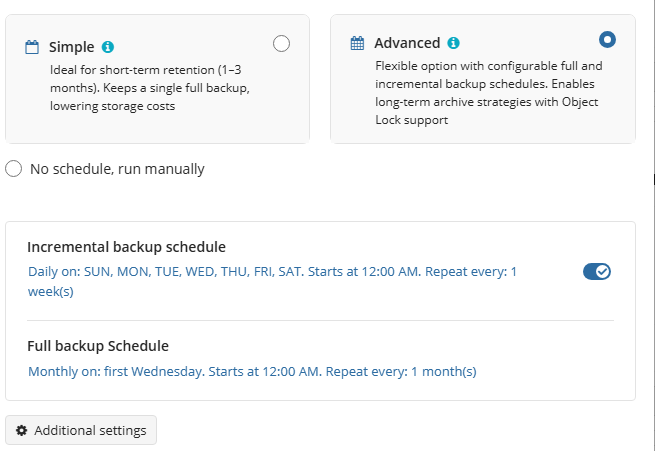Click the Full backup Schedule heading

[x=98, y=346]
